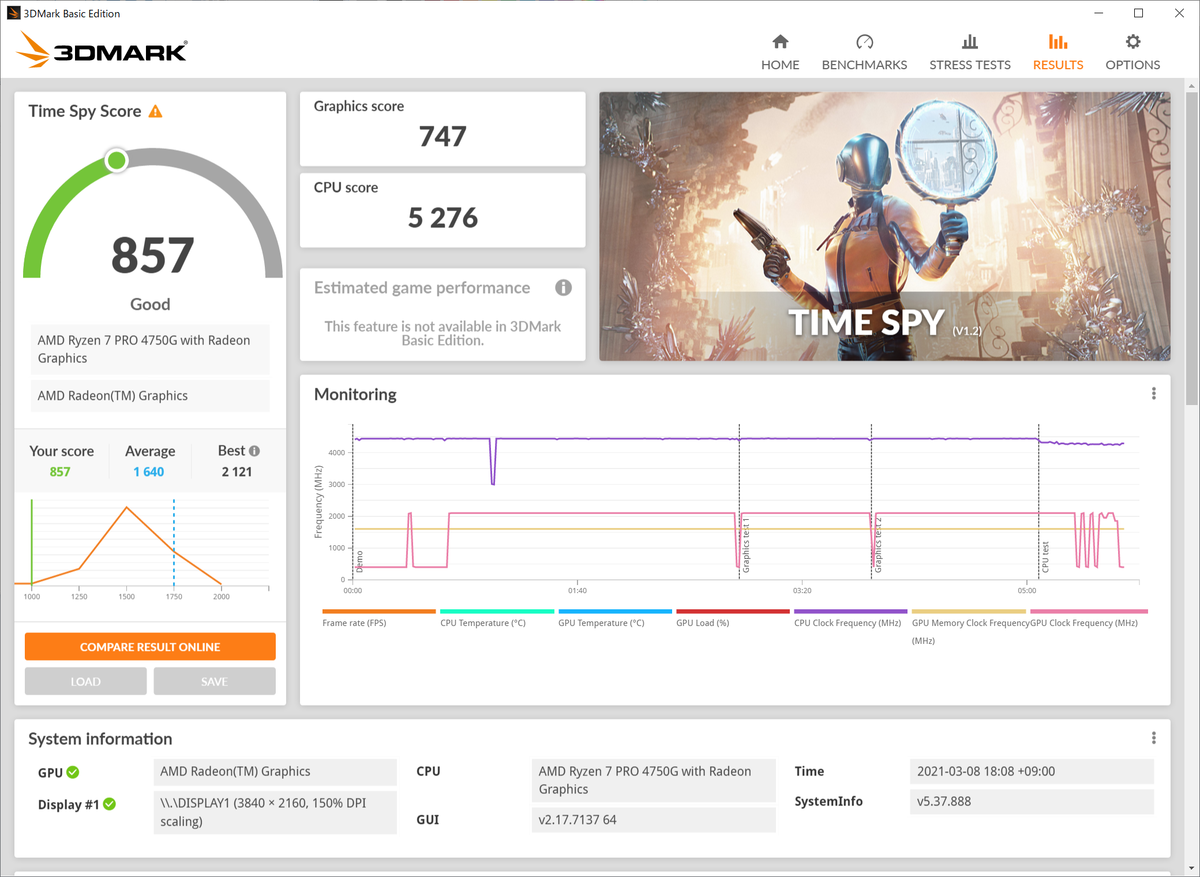Open the Monitoring panel three-dot menu
1200x877 pixels.
pyautogui.click(x=1154, y=394)
